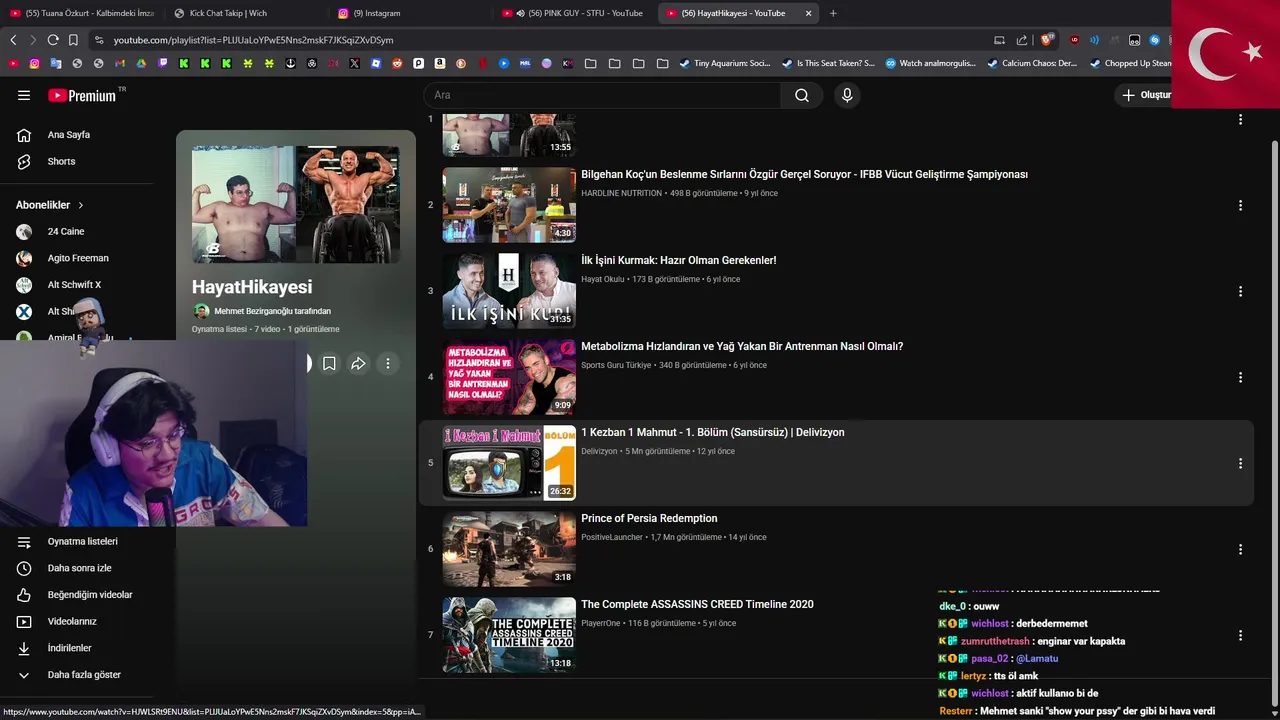Open the Prince of Persia Redemption thumbnail

coord(509,549)
